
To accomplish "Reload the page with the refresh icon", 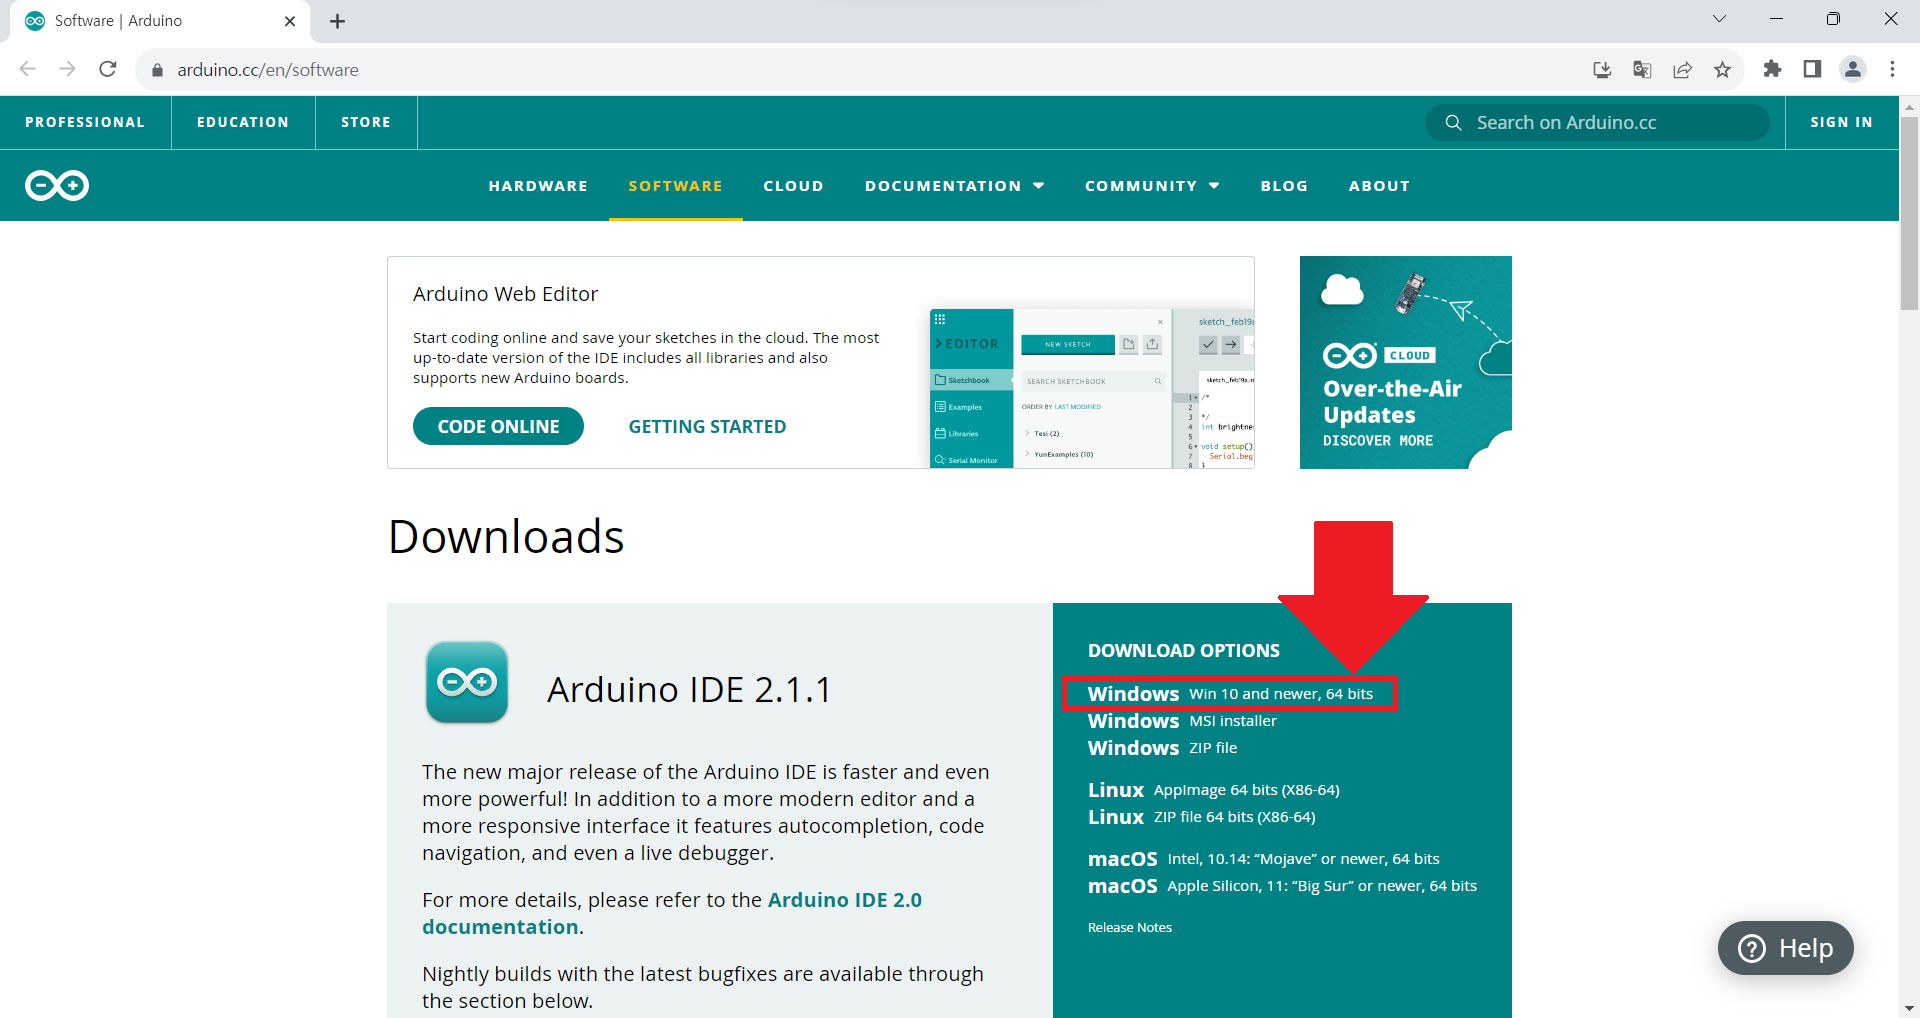I will pos(108,69).
